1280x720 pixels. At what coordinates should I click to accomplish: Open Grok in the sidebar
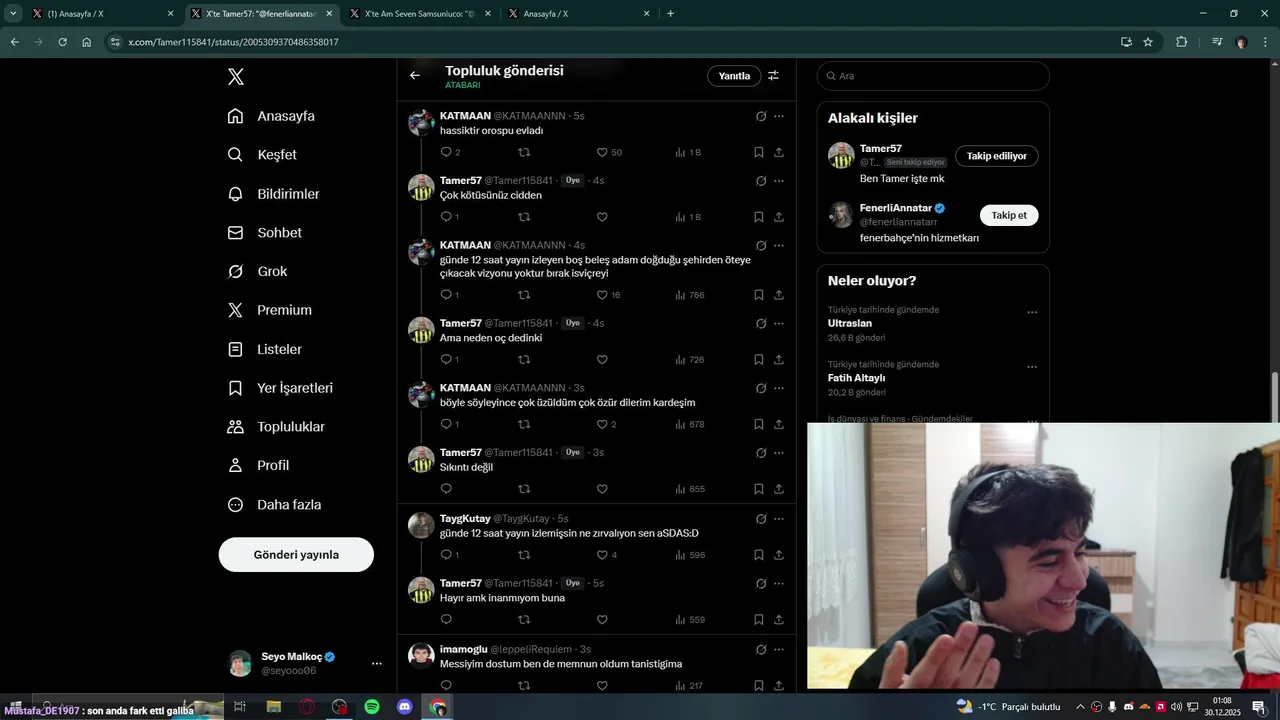257,271
